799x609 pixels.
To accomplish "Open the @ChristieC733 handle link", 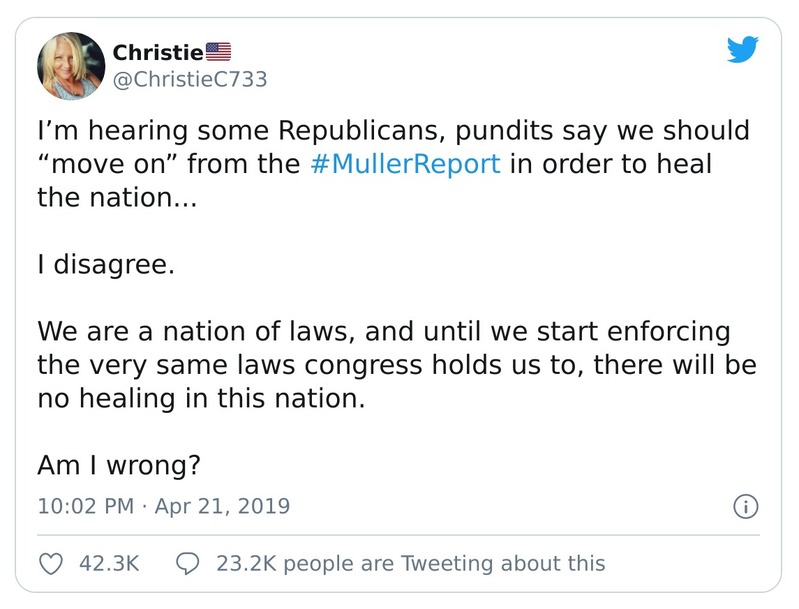I will [190, 79].
